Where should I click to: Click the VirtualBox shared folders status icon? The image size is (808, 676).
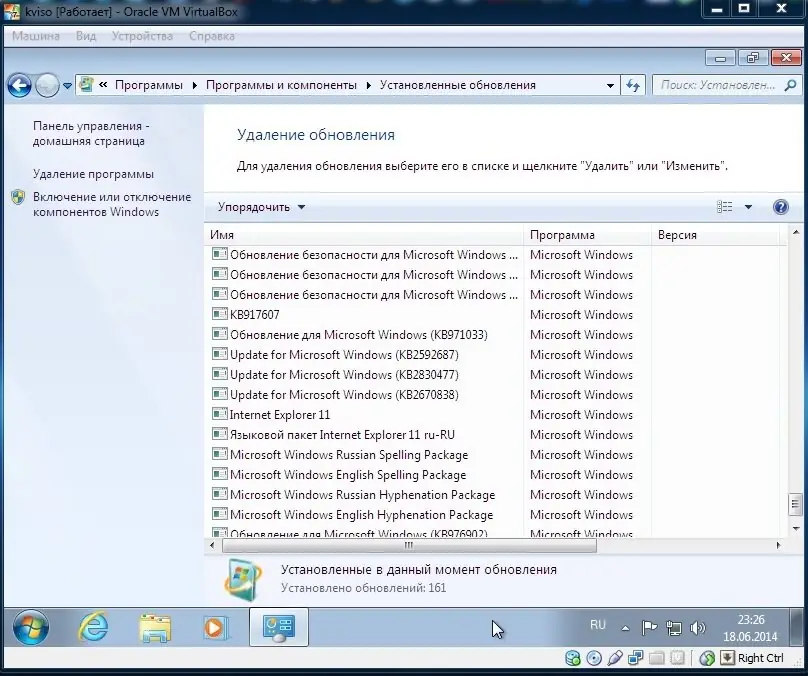(656, 658)
